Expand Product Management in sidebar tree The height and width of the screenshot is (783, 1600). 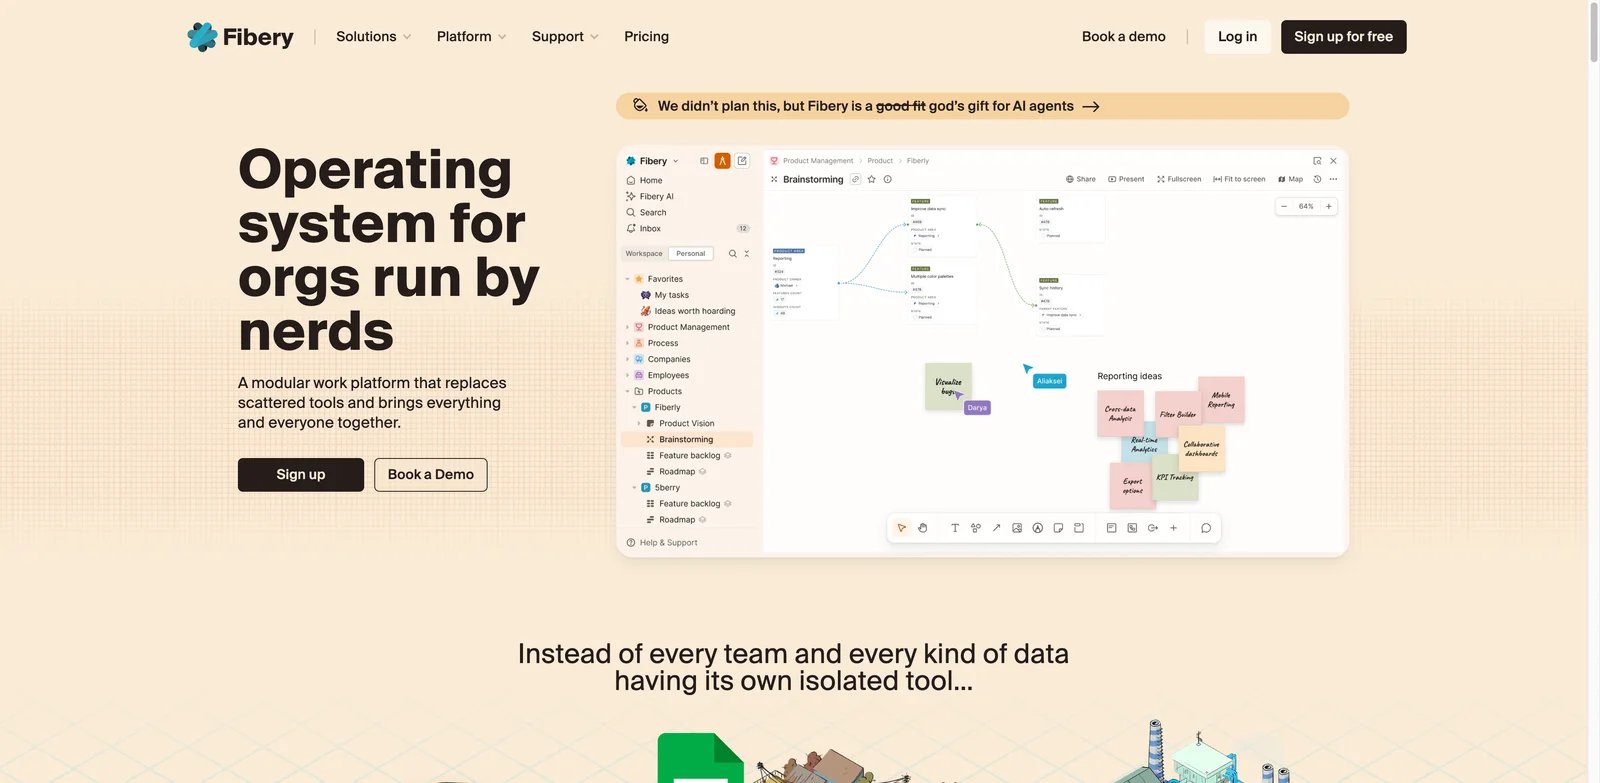(x=628, y=328)
